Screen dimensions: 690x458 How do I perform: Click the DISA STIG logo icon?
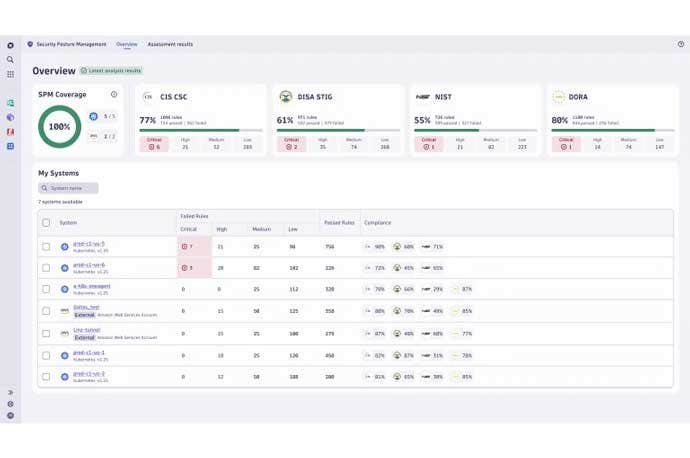tap(286, 97)
